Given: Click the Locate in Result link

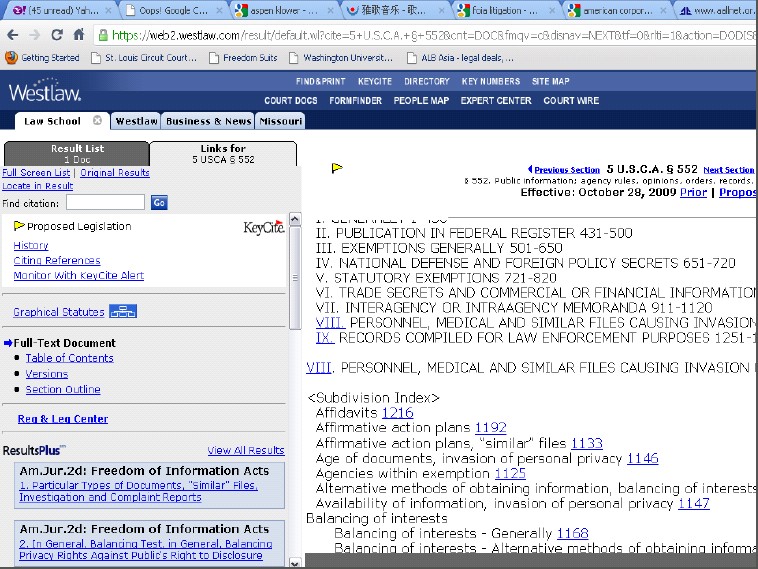Looking at the screenshot, I should (x=38, y=186).
